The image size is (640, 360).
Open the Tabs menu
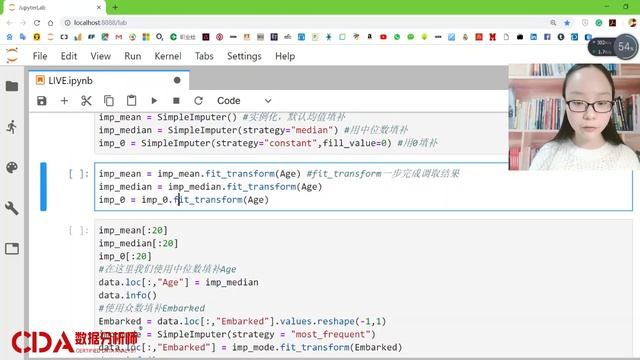click(204, 56)
